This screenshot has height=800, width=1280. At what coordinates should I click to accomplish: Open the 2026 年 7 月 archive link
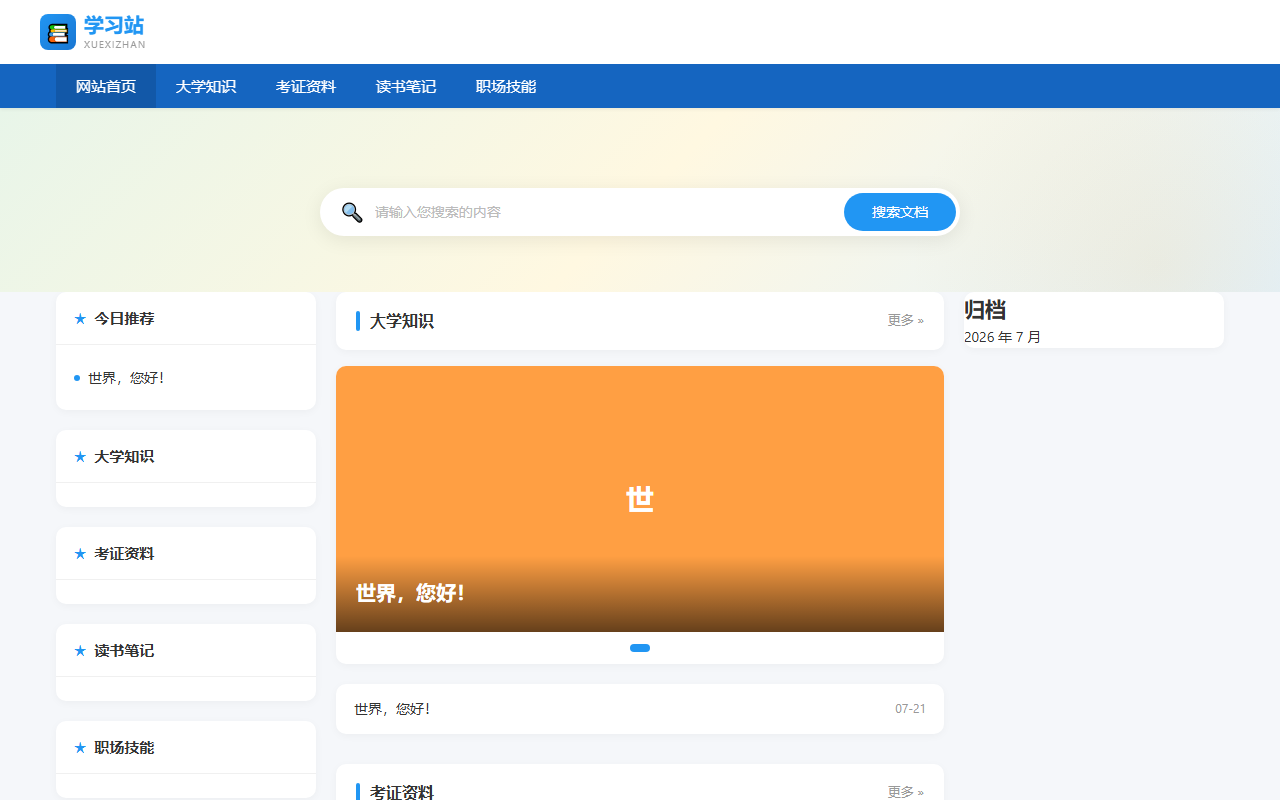click(x=1002, y=337)
